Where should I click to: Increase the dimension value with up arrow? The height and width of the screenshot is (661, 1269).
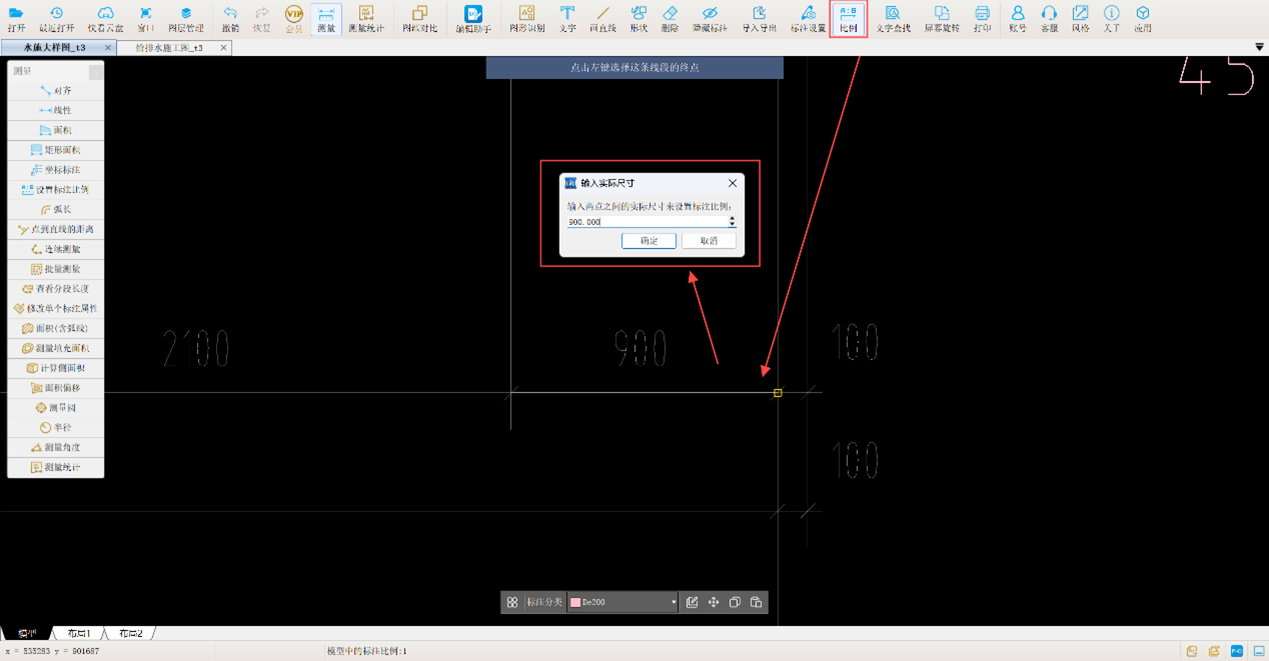[732, 218]
